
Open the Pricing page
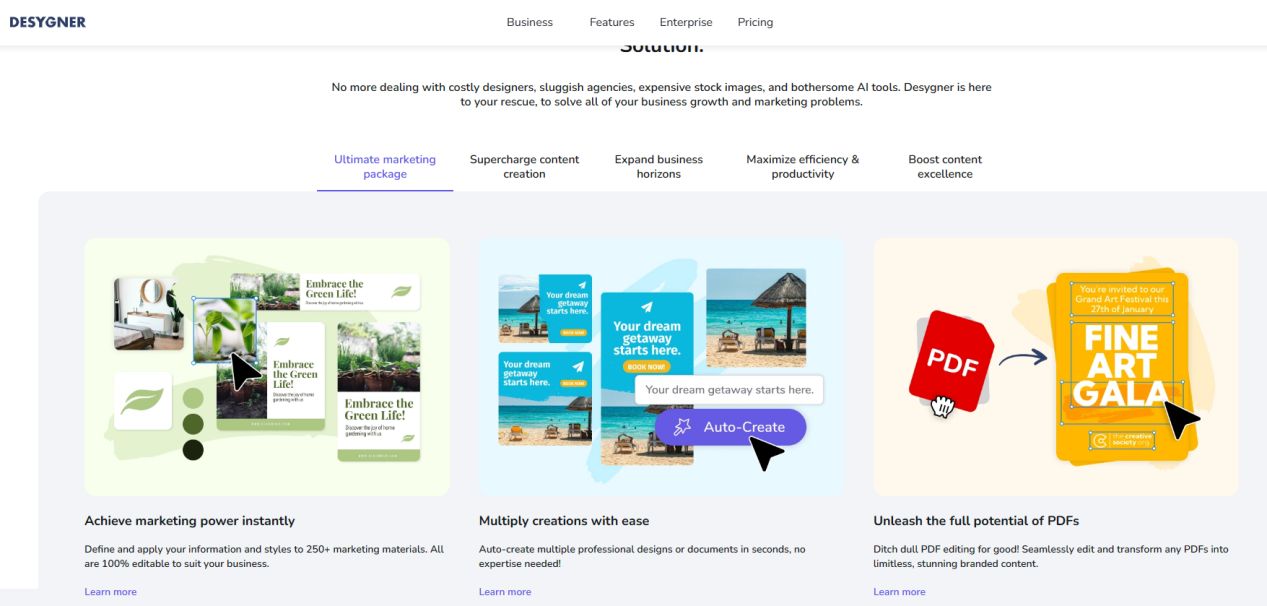coord(755,22)
